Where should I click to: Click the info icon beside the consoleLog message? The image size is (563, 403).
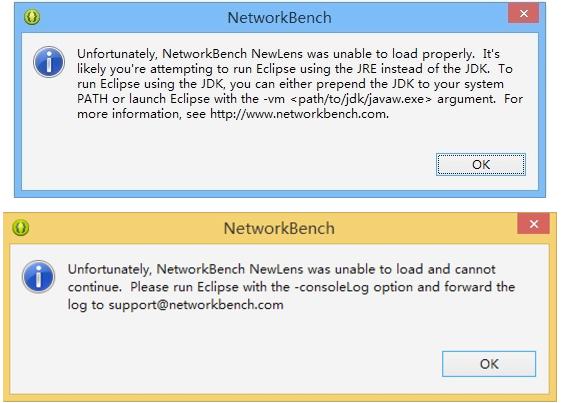tap(38, 277)
